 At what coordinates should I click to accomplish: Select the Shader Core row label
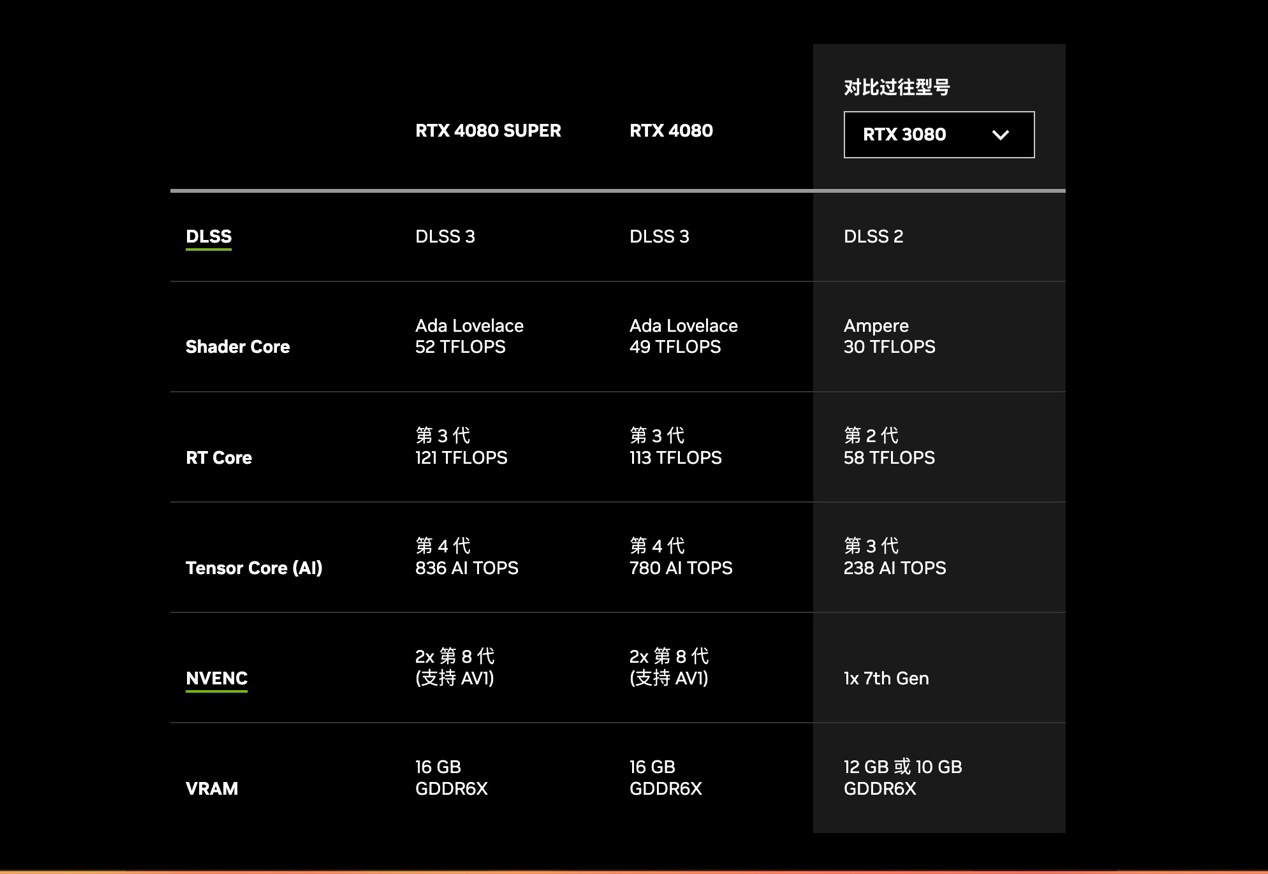pyautogui.click(x=237, y=346)
